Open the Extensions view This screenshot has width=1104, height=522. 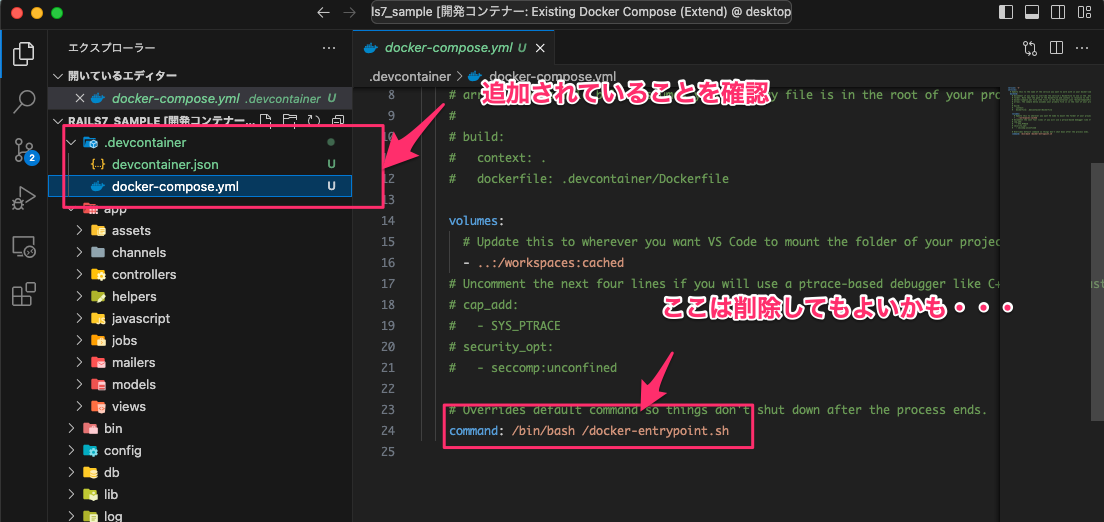pyautogui.click(x=23, y=294)
